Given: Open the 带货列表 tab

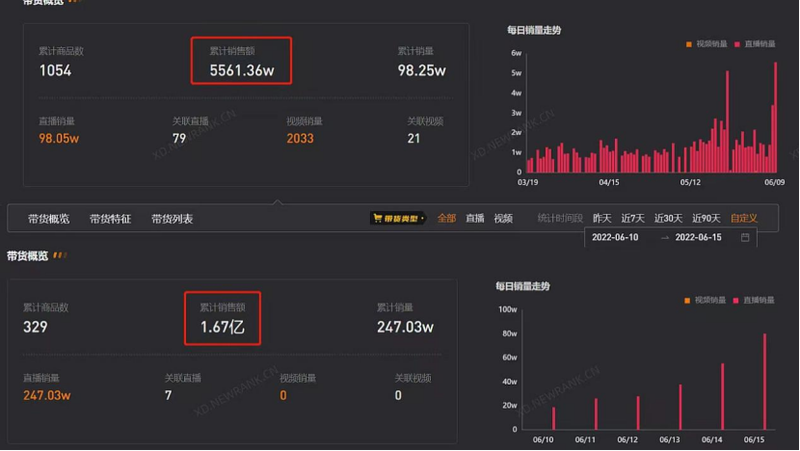Looking at the screenshot, I should [172, 219].
